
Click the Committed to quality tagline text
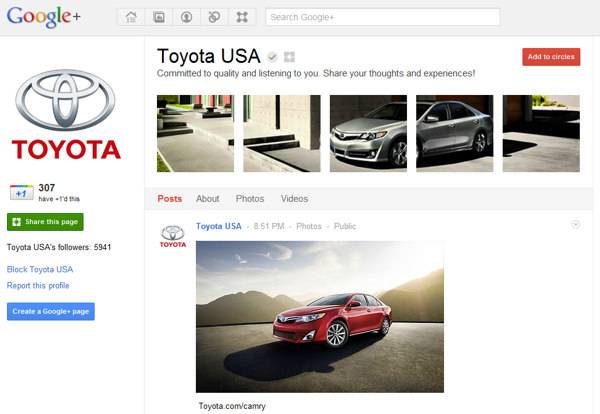pos(316,73)
